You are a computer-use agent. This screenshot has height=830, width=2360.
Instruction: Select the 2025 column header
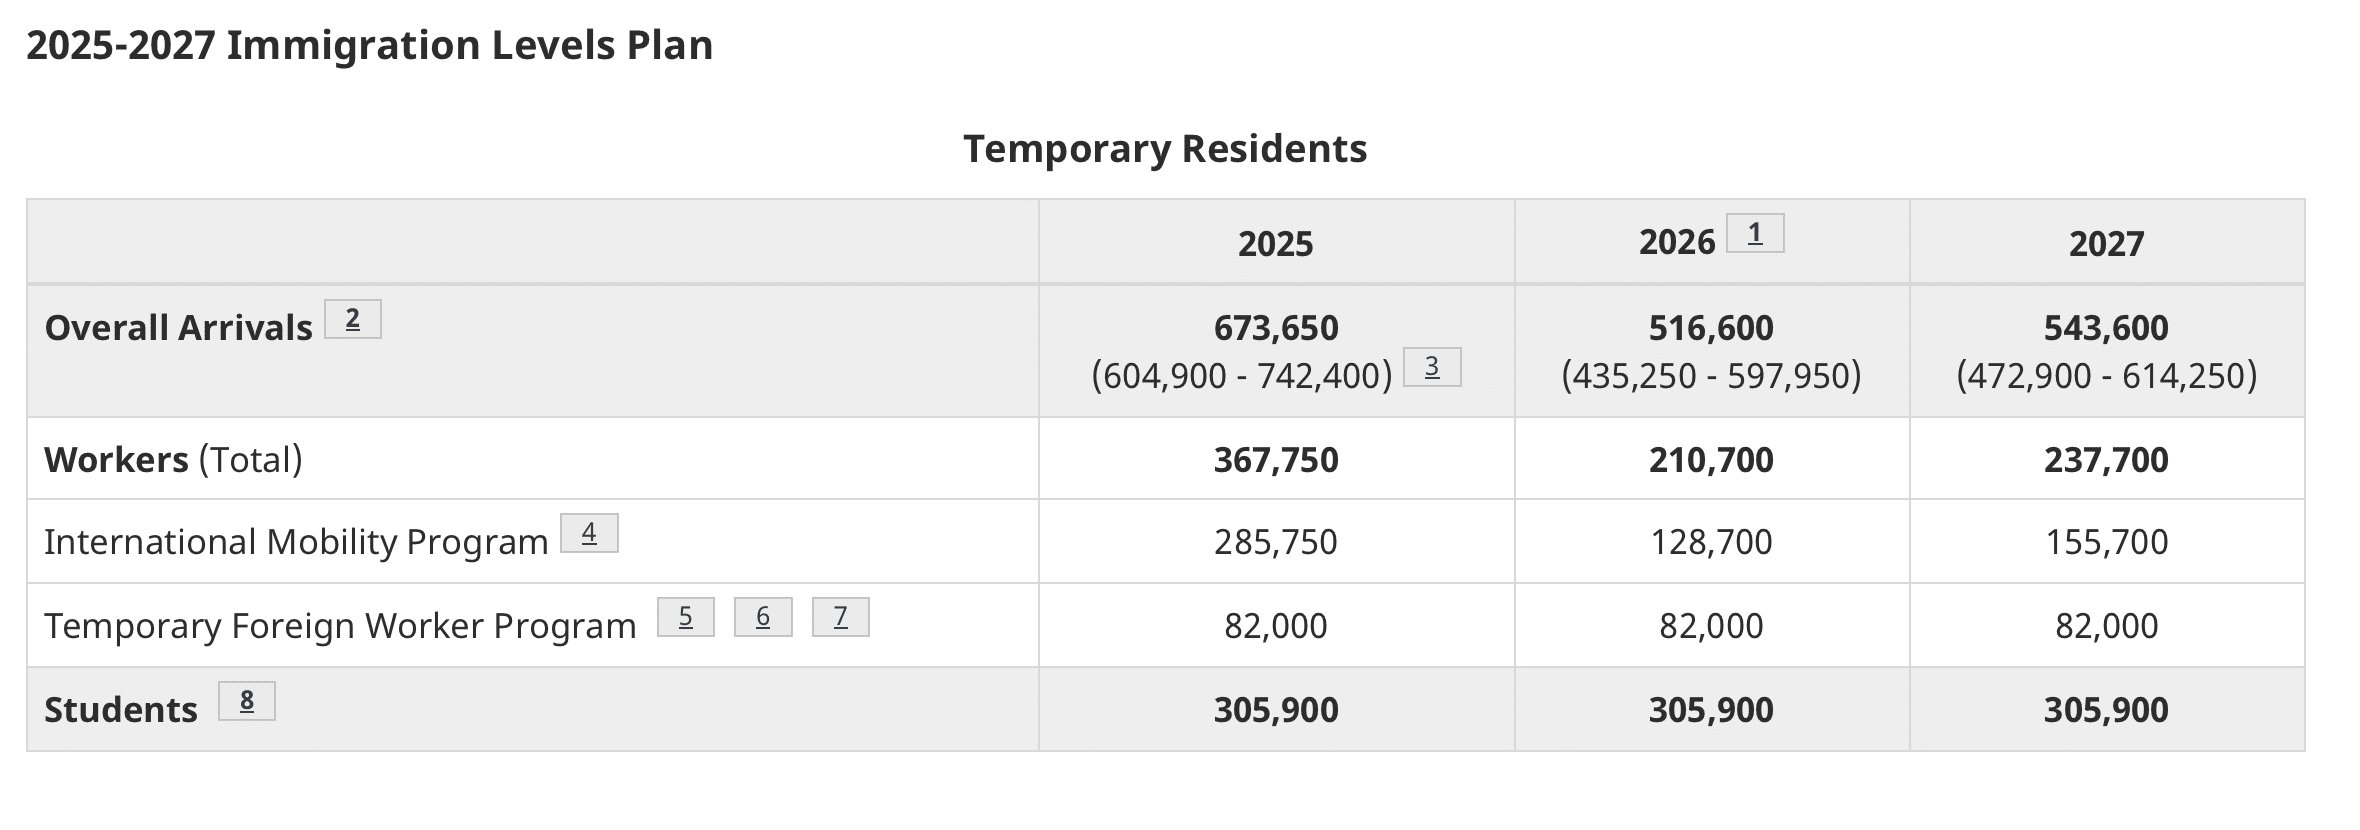[1276, 243]
